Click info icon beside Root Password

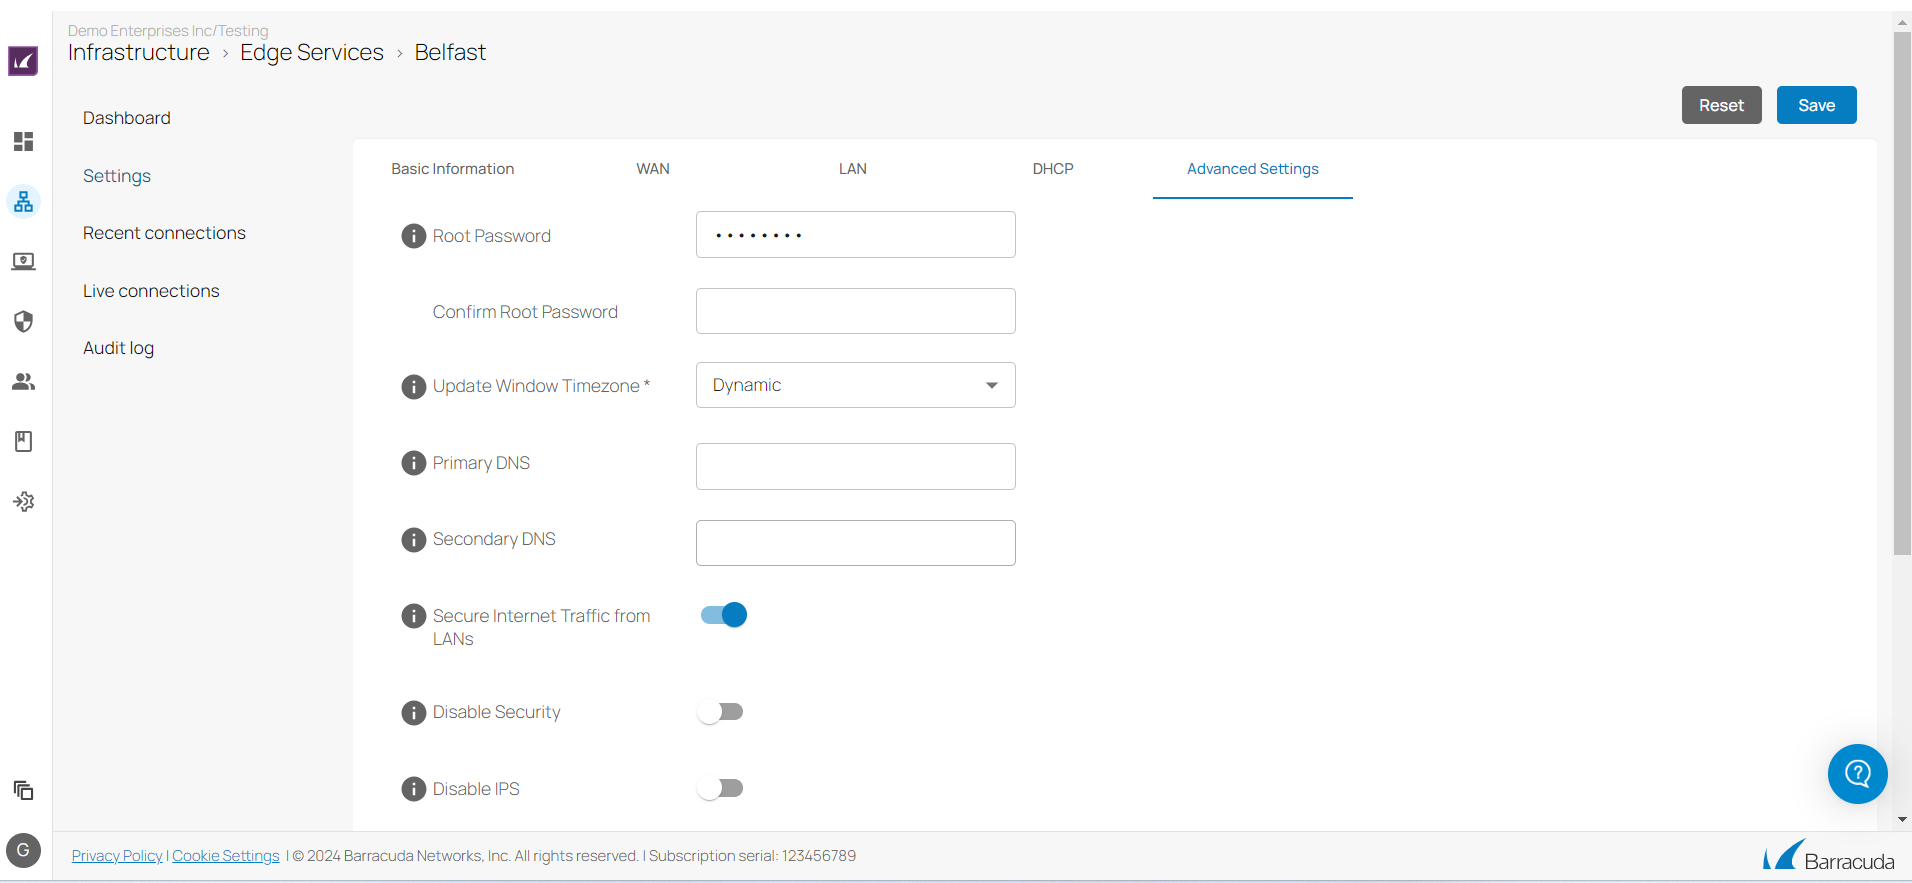tap(413, 236)
